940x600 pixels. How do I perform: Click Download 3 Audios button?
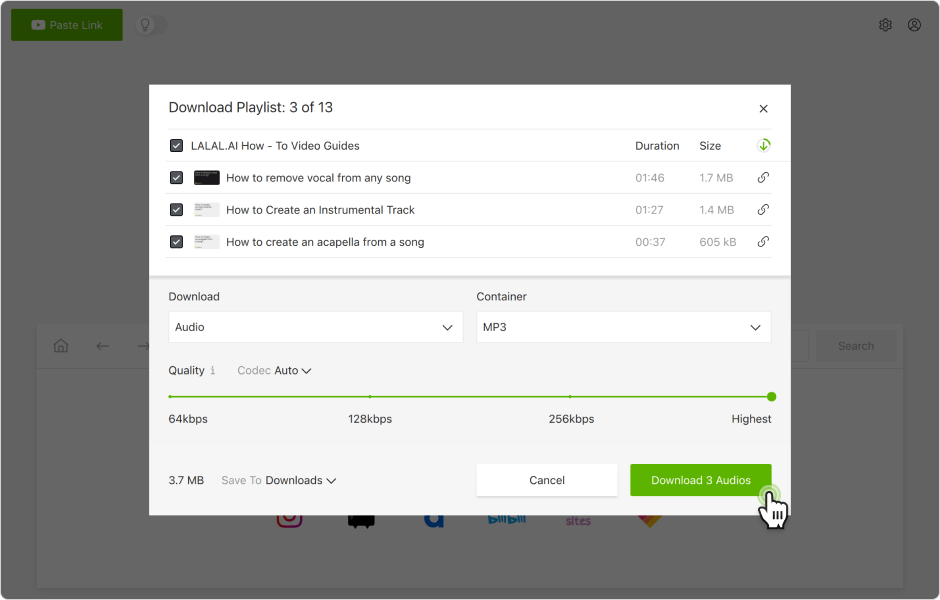coord(700,480)
